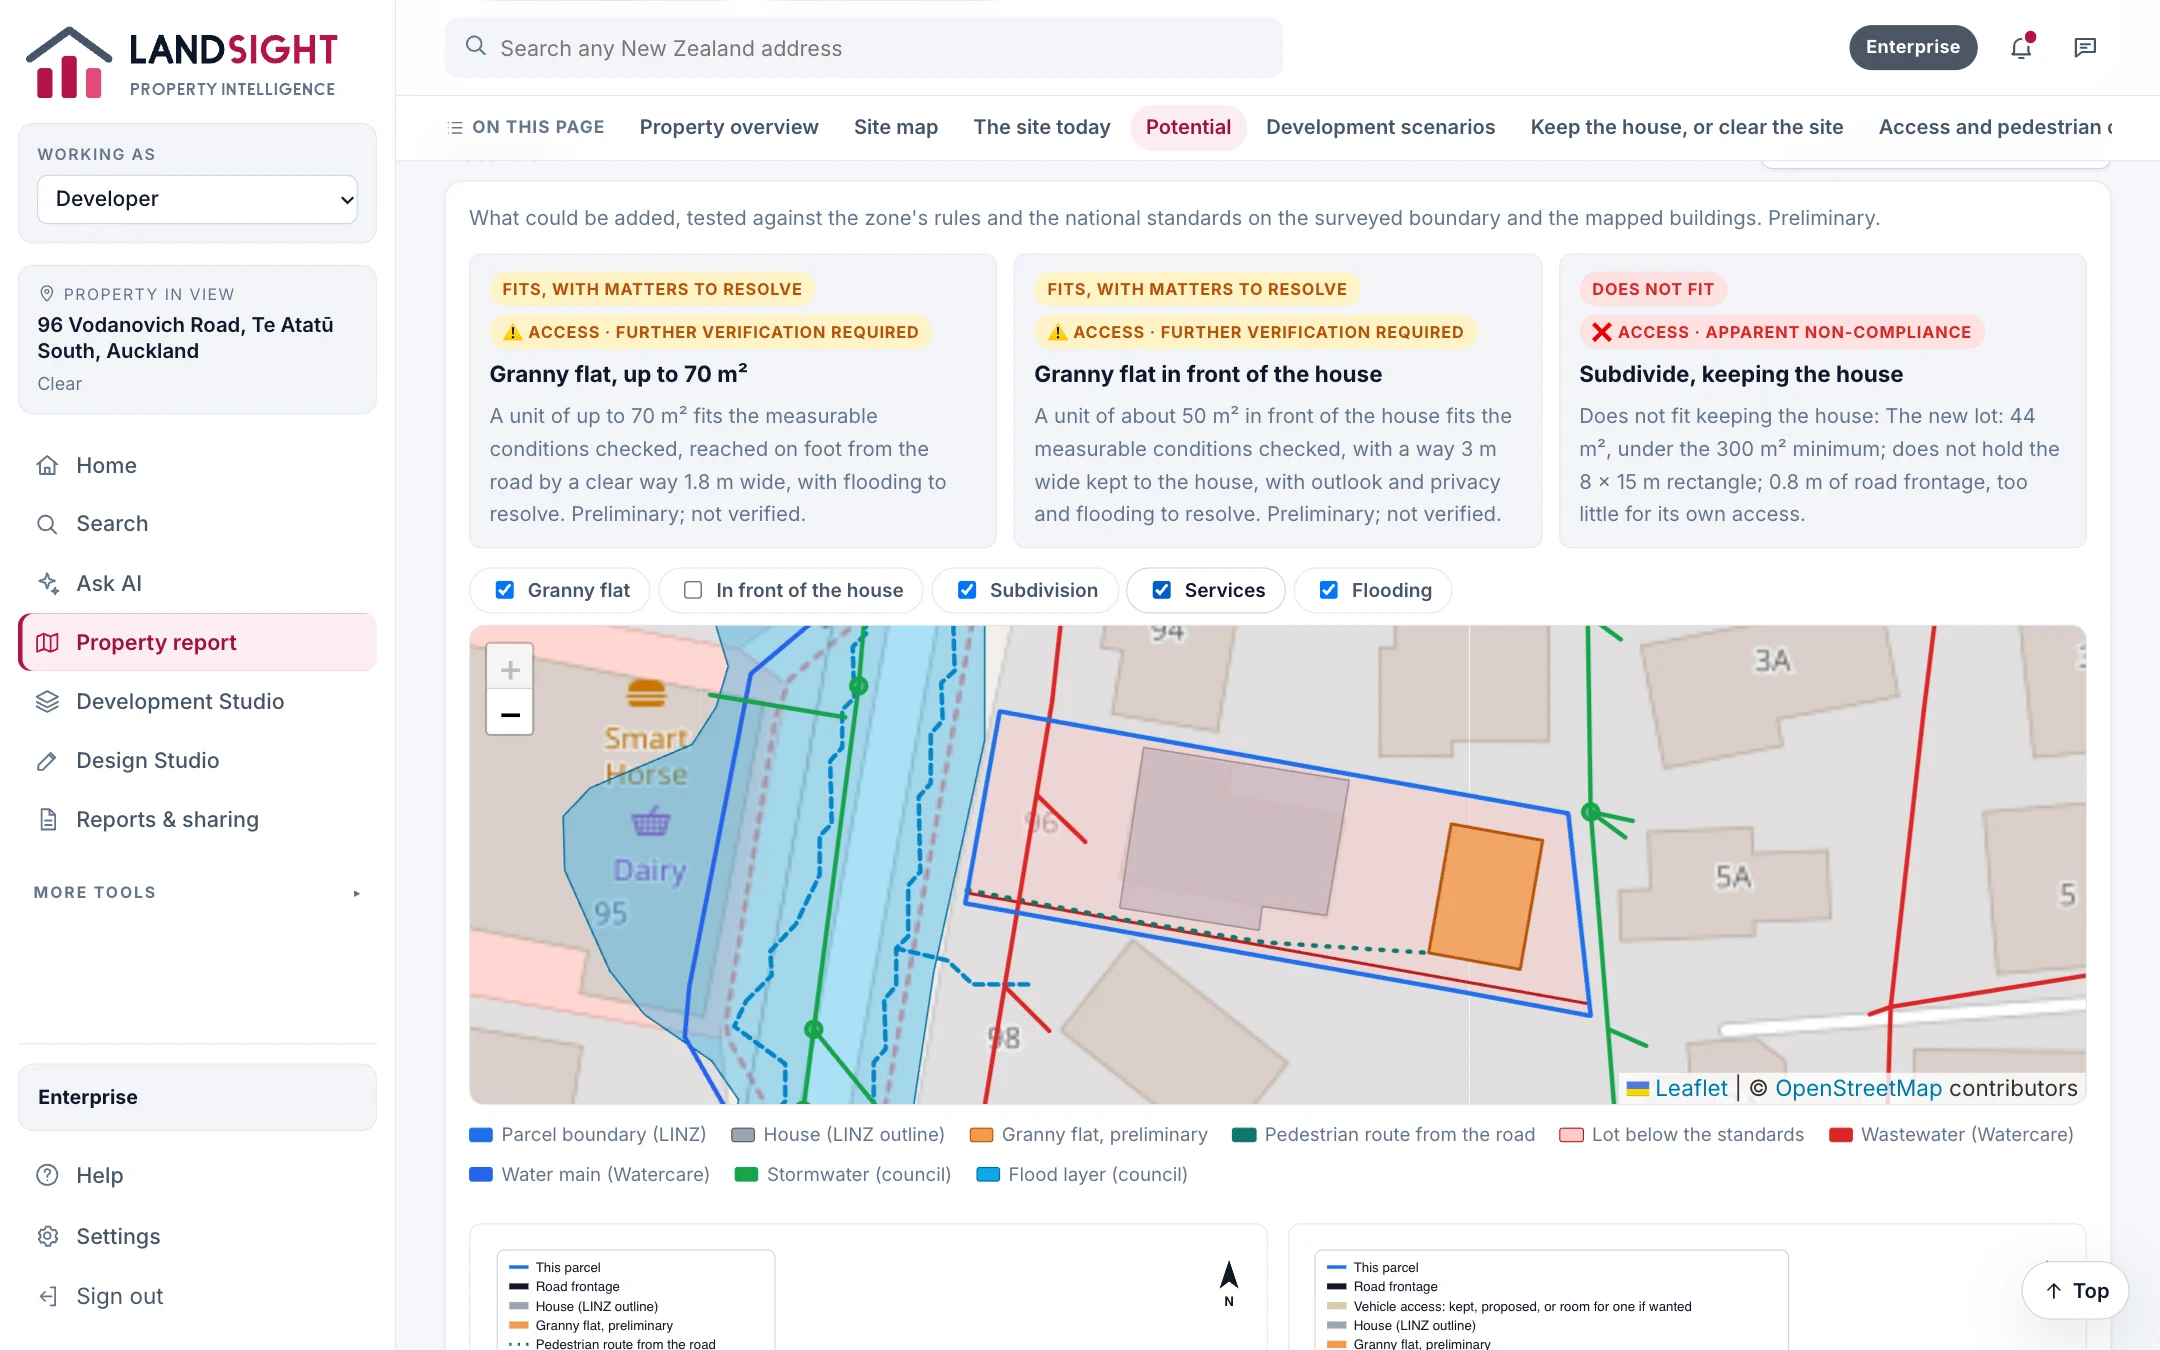Screen dimensions: 2160x1350
Task: Click the Enterprise badge in header
Action: 1912,47
